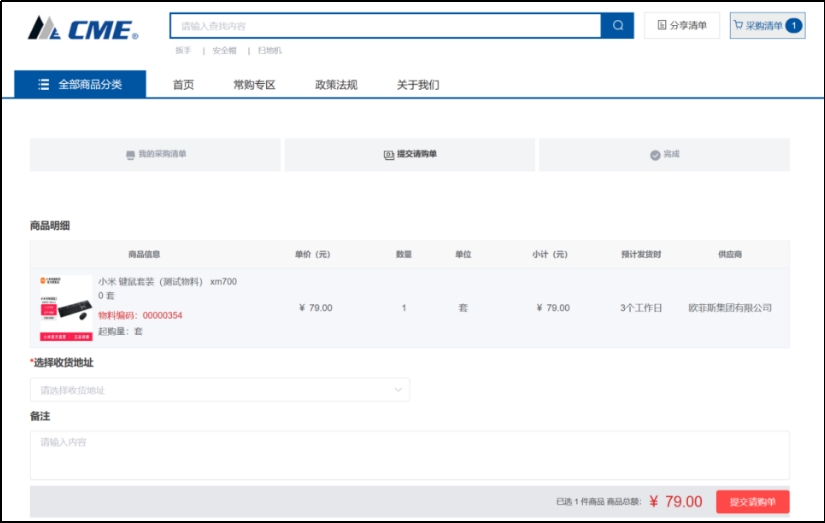
Task: Click the 扫地机 hot search link
Action: tap(270, 50)
